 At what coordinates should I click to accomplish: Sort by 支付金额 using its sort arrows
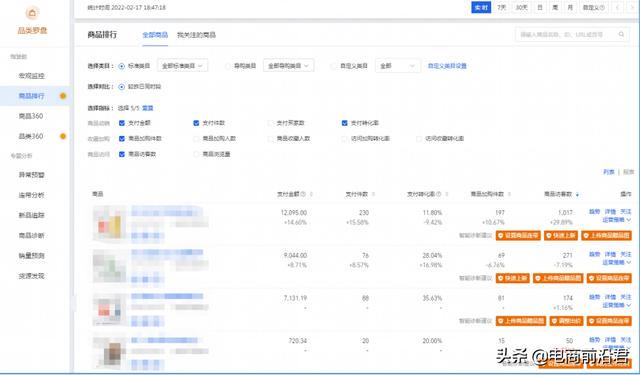point(311,195)
